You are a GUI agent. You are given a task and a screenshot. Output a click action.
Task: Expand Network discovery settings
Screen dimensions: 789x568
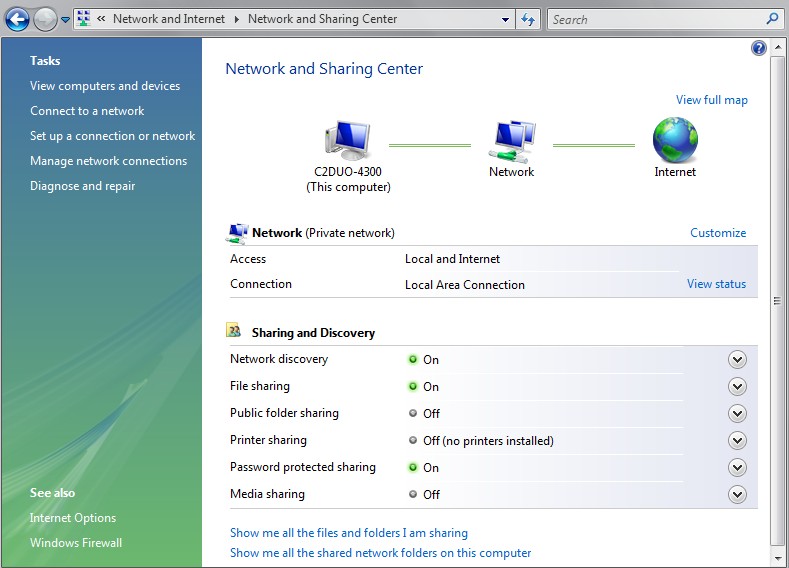click(737, 360)
